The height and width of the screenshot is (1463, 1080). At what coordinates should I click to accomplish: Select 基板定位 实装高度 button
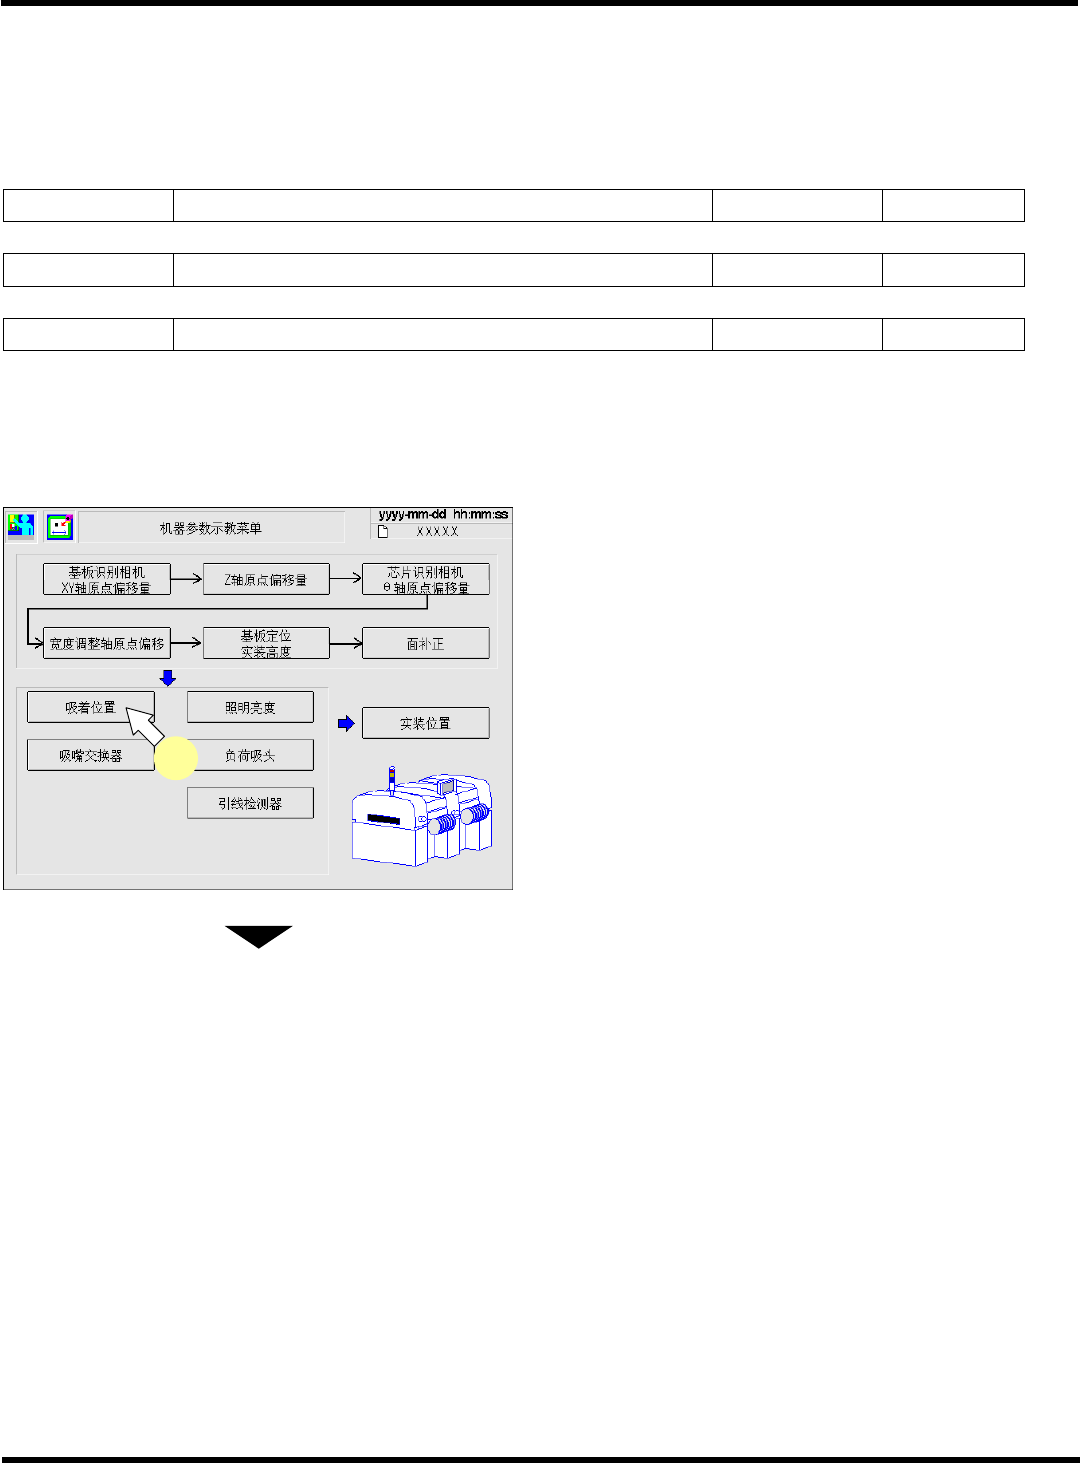point(266,643)
